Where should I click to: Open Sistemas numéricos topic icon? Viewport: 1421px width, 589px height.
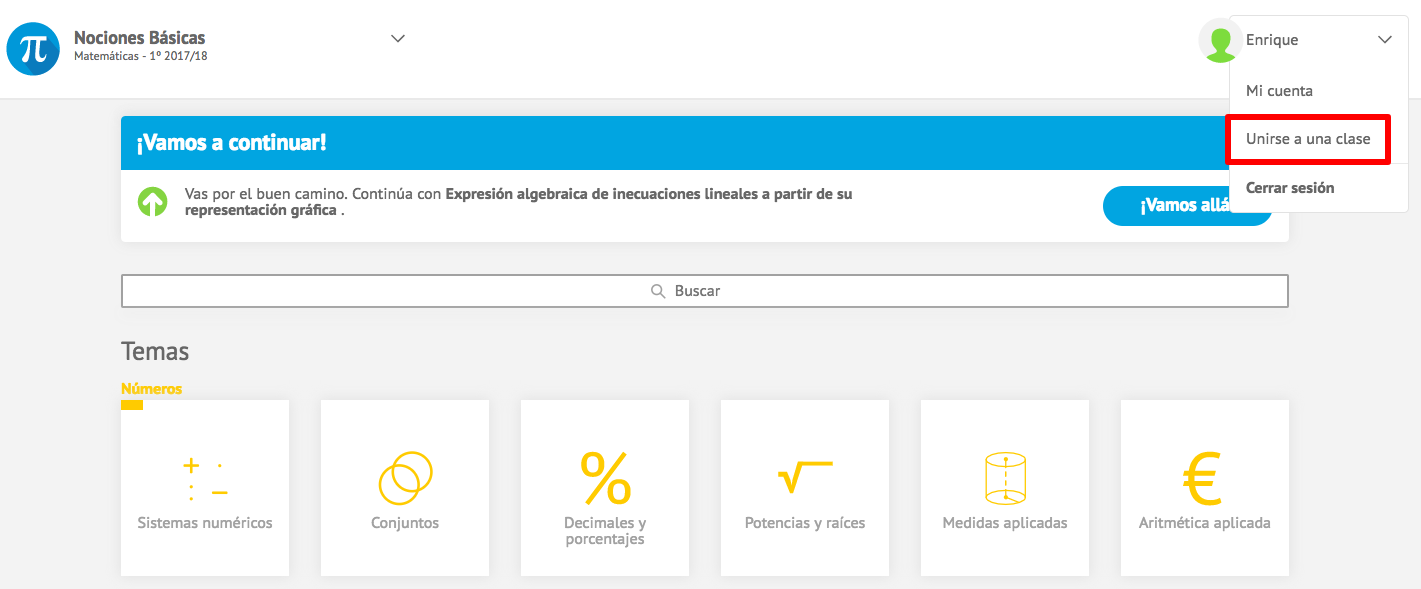point(205,478)
